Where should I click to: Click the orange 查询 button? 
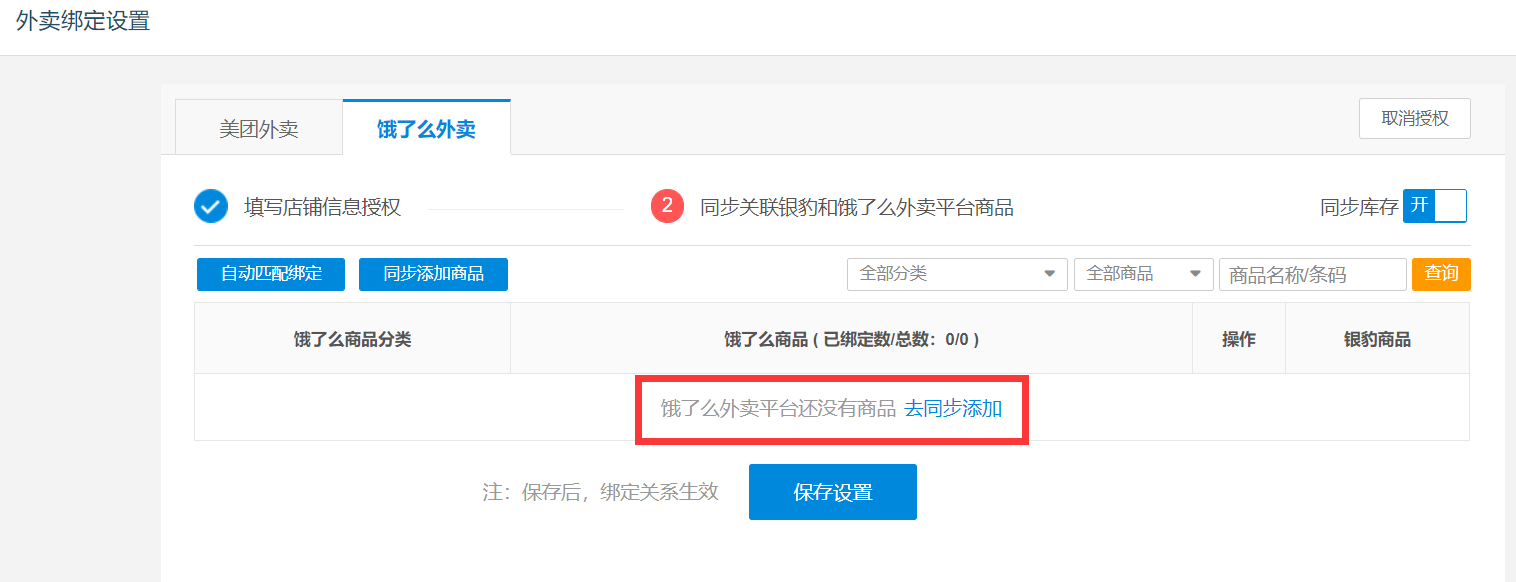1440,274
